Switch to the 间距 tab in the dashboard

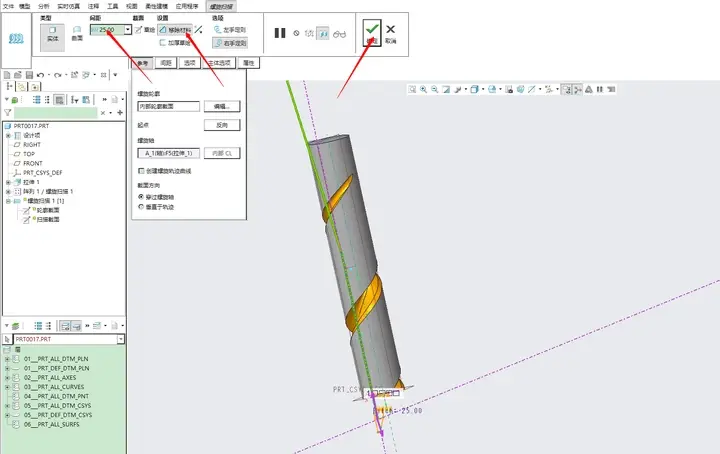point(166,63)
